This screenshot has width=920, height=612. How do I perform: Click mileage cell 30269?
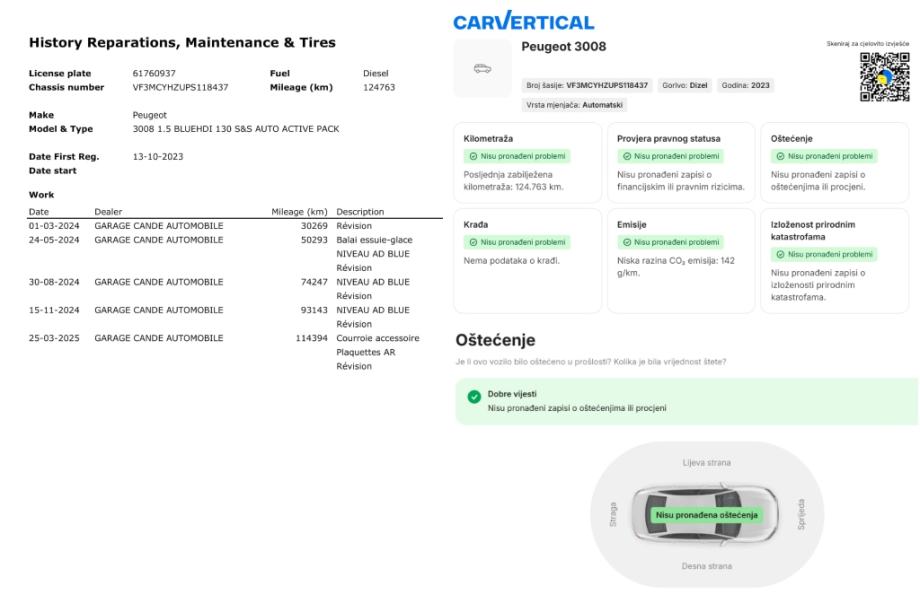coord(314,226)
